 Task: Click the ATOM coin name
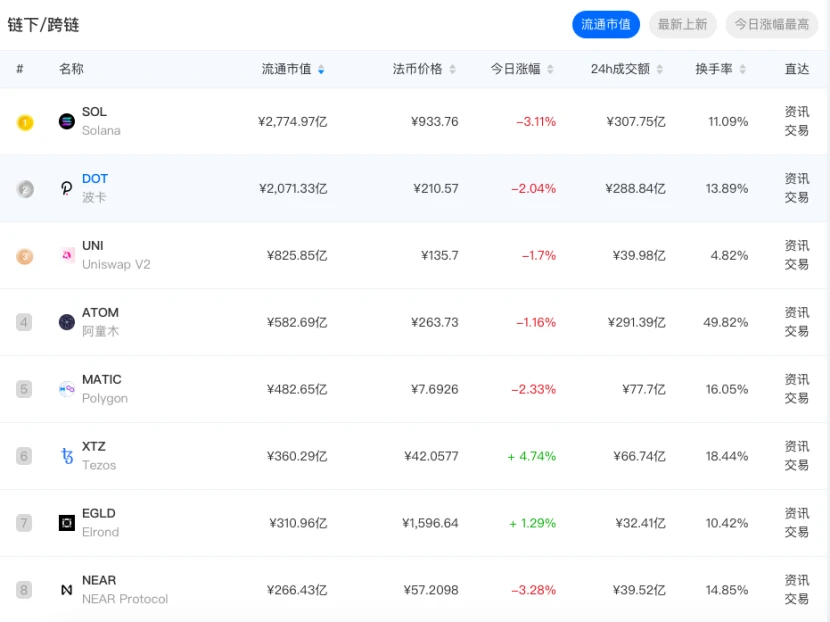point(100,312)
